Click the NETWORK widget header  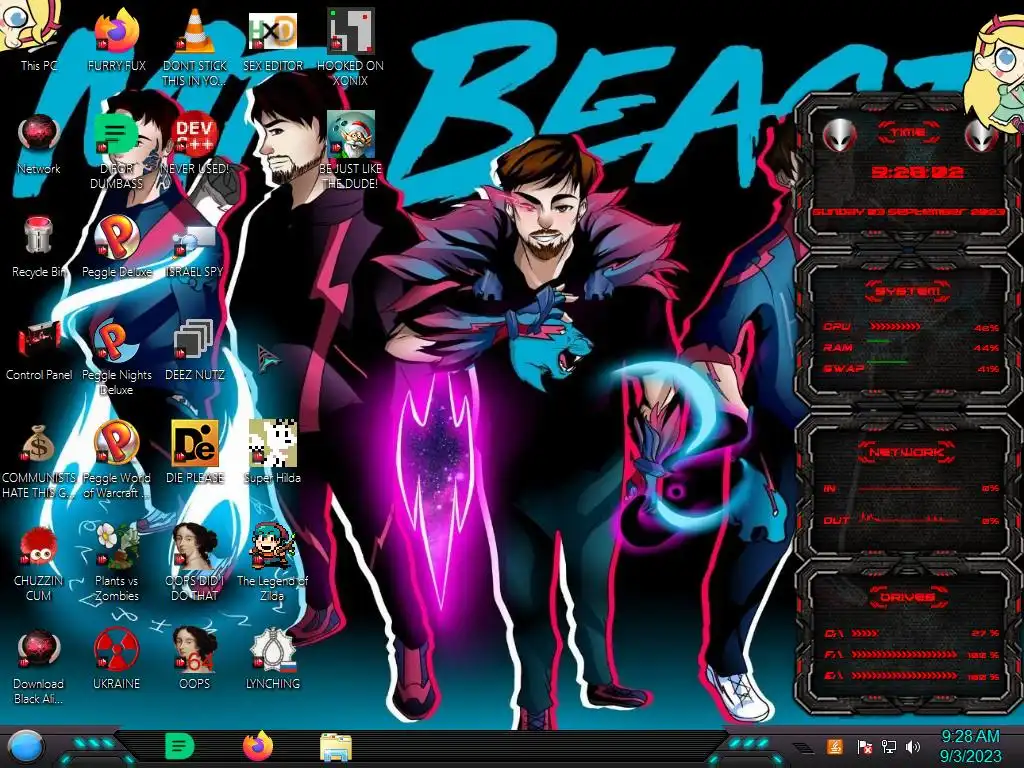click(x=906, y=451)
